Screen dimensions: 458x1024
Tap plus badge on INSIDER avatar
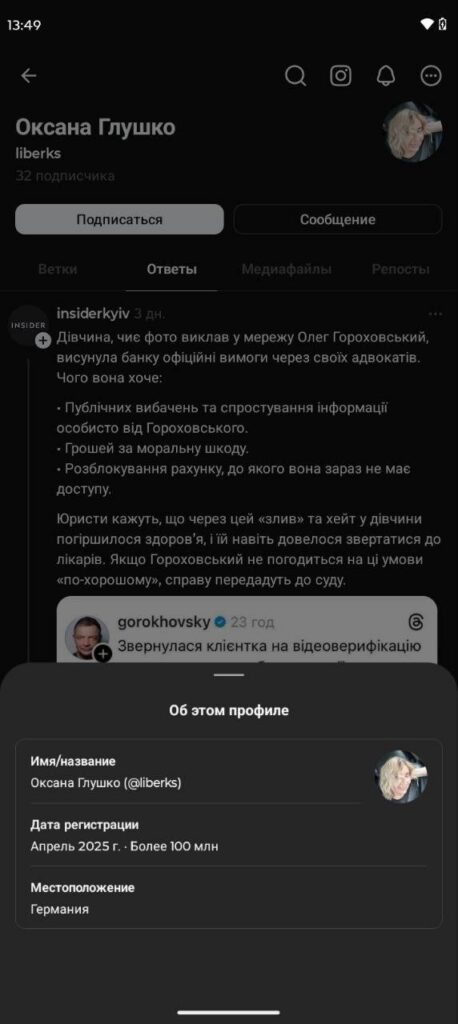pyautogui.click(x=43, y=340)
